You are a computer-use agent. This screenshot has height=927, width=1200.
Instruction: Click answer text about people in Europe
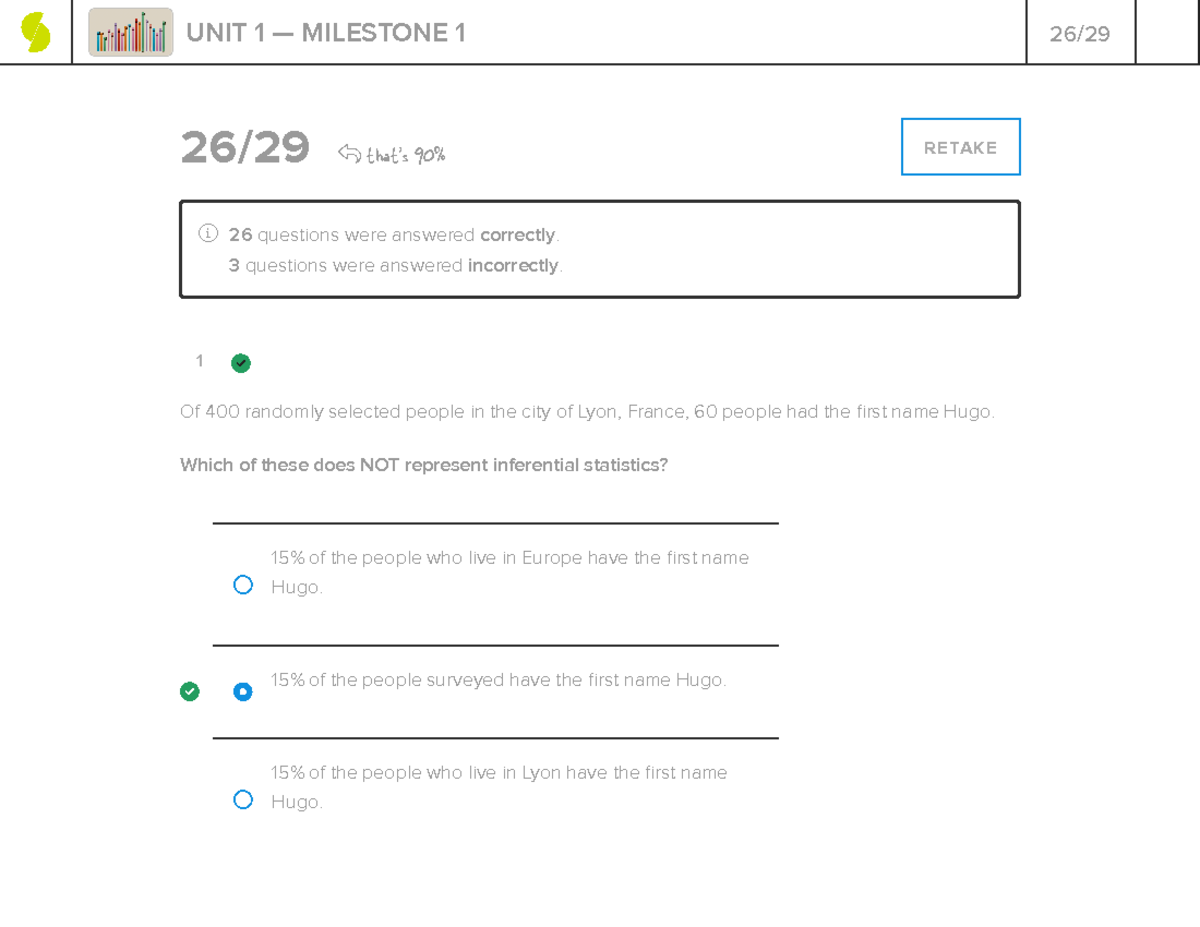click(509, 572)
